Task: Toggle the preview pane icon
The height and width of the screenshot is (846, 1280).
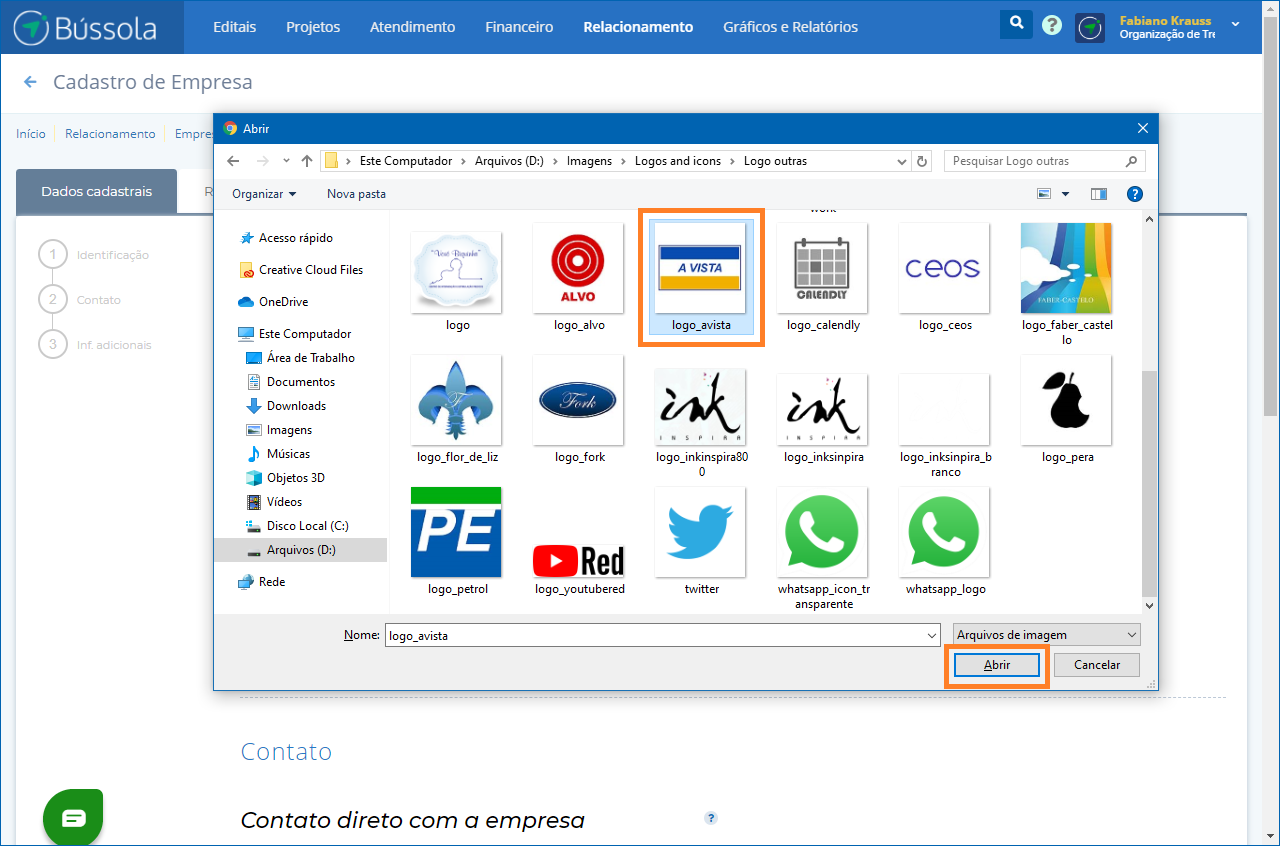Action: (x=1099, y=194)
